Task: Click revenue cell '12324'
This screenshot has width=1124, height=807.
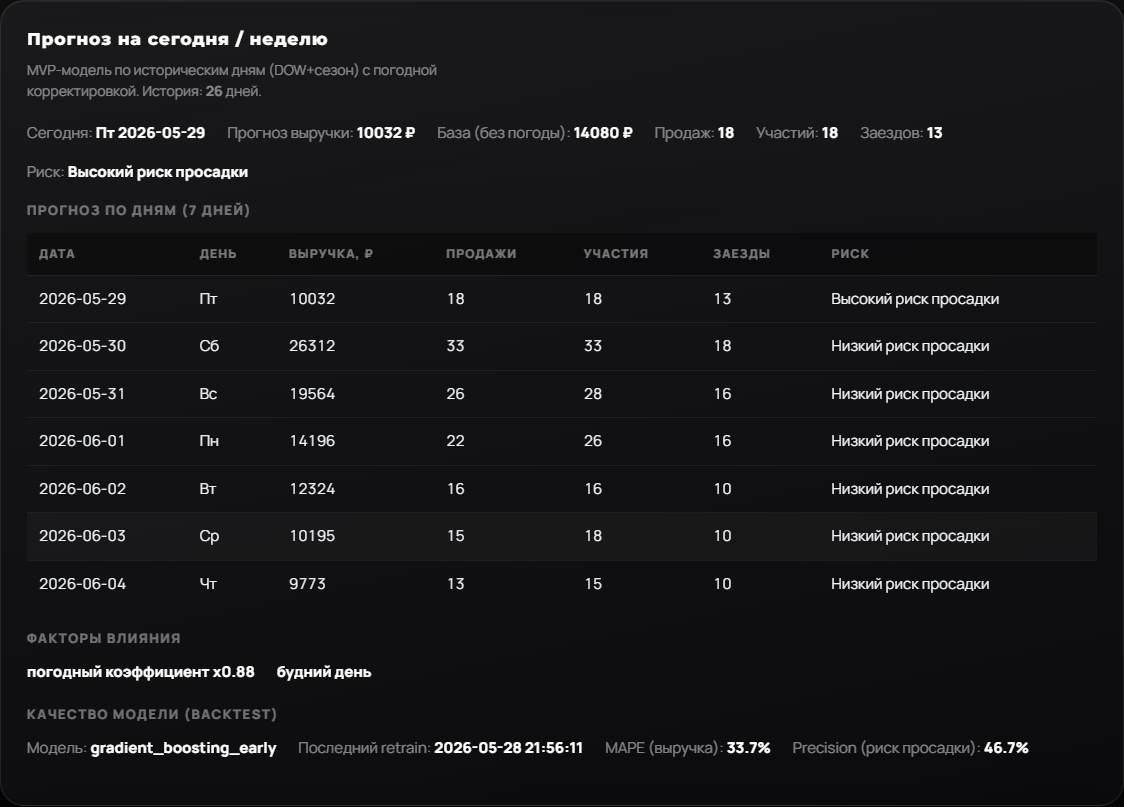Action: (312, 489)
